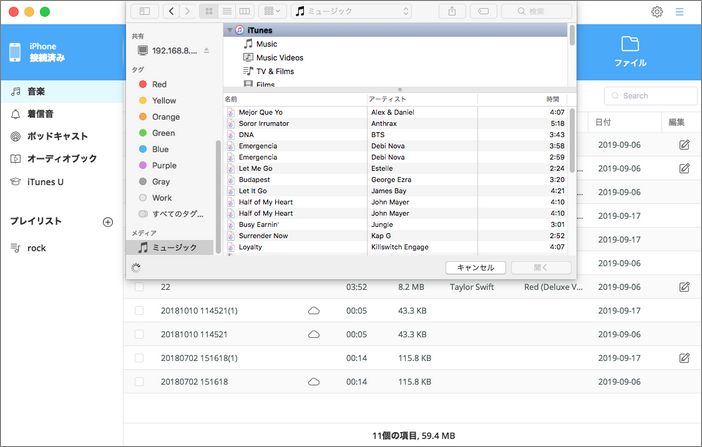Click the 検索 field in file dialog
702x447 pixels.
pos(536,11)
